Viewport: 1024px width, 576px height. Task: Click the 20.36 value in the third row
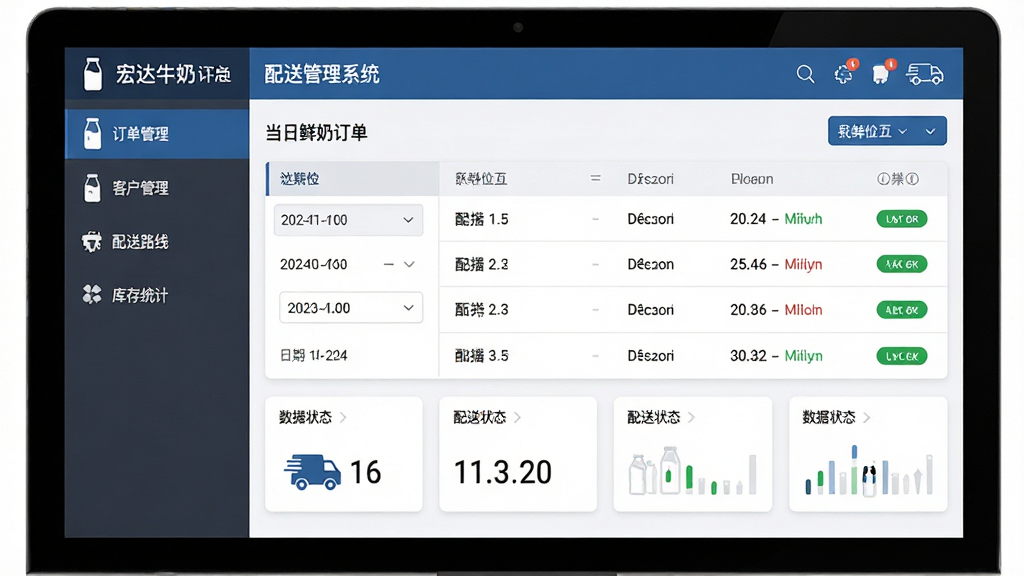click(x=748, y=310)
